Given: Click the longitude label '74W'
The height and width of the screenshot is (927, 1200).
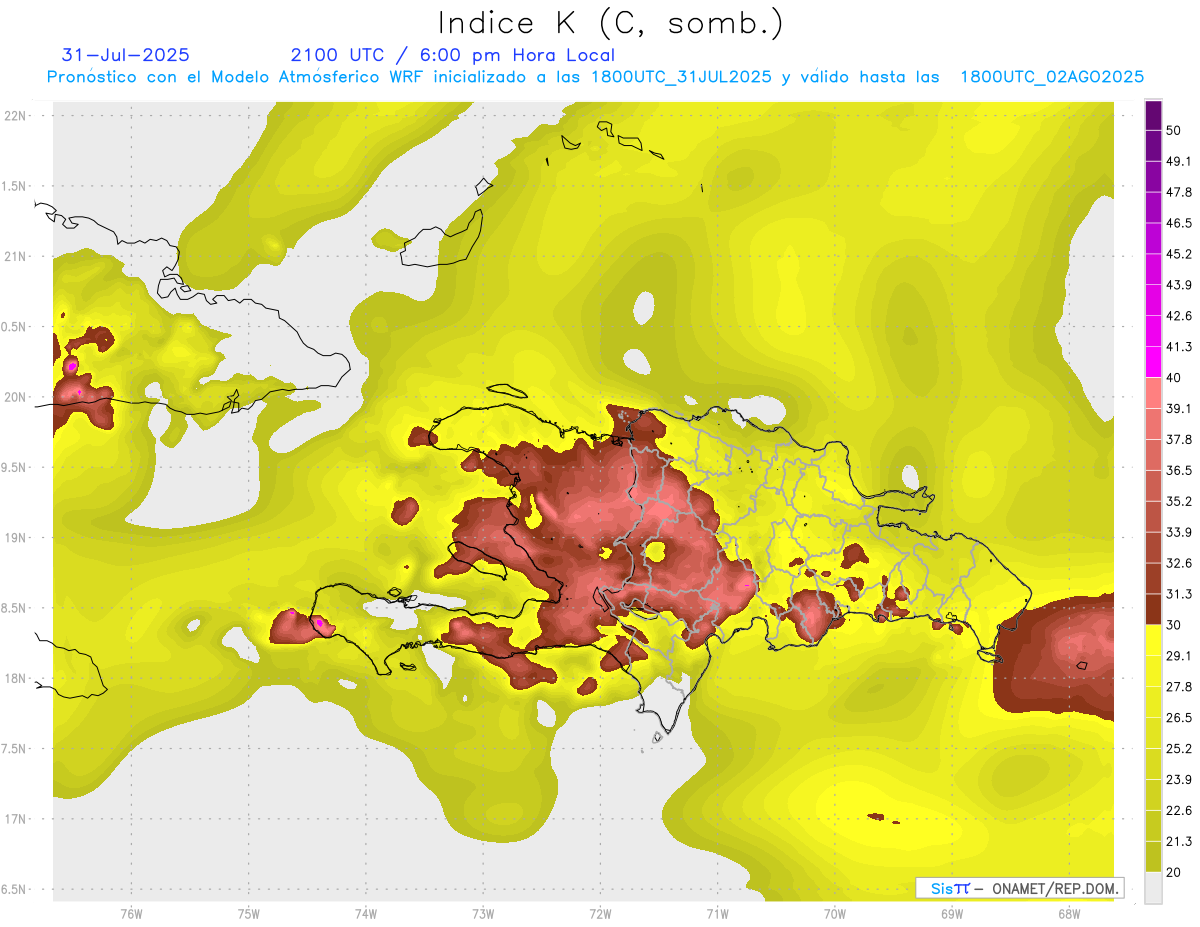Looking at the screenshot, I should (366, 914).
